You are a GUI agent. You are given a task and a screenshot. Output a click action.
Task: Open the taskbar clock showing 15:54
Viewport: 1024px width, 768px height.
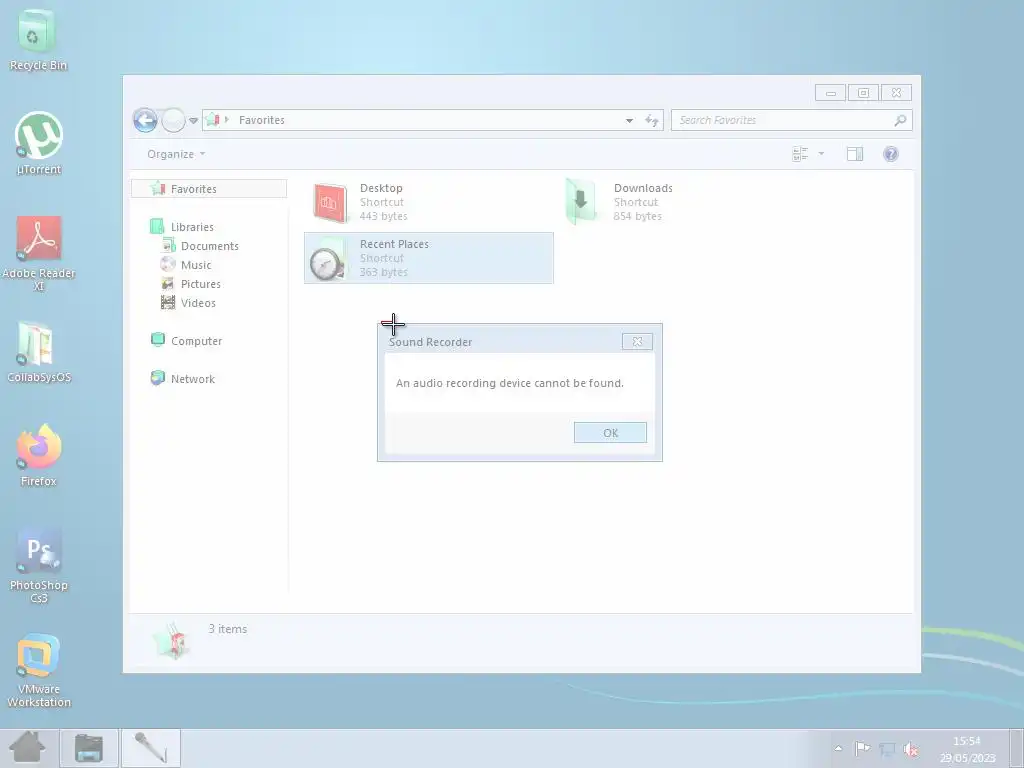pyautogui.click(x=967, y=749)
